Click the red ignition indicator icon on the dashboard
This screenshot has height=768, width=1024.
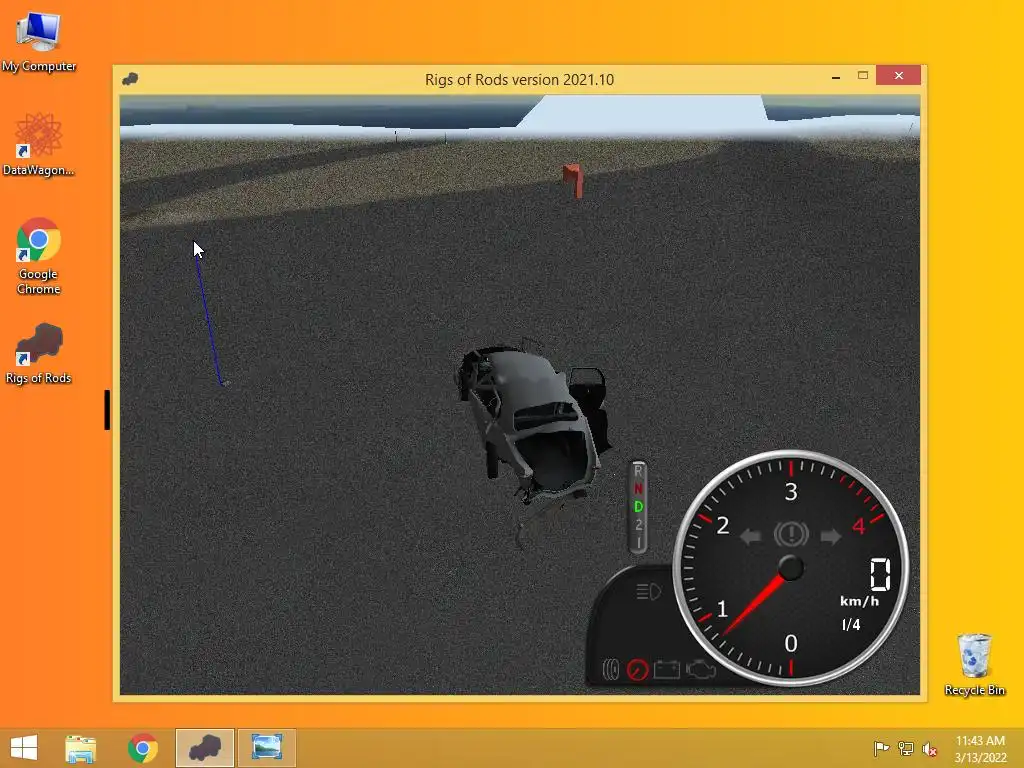637,670
